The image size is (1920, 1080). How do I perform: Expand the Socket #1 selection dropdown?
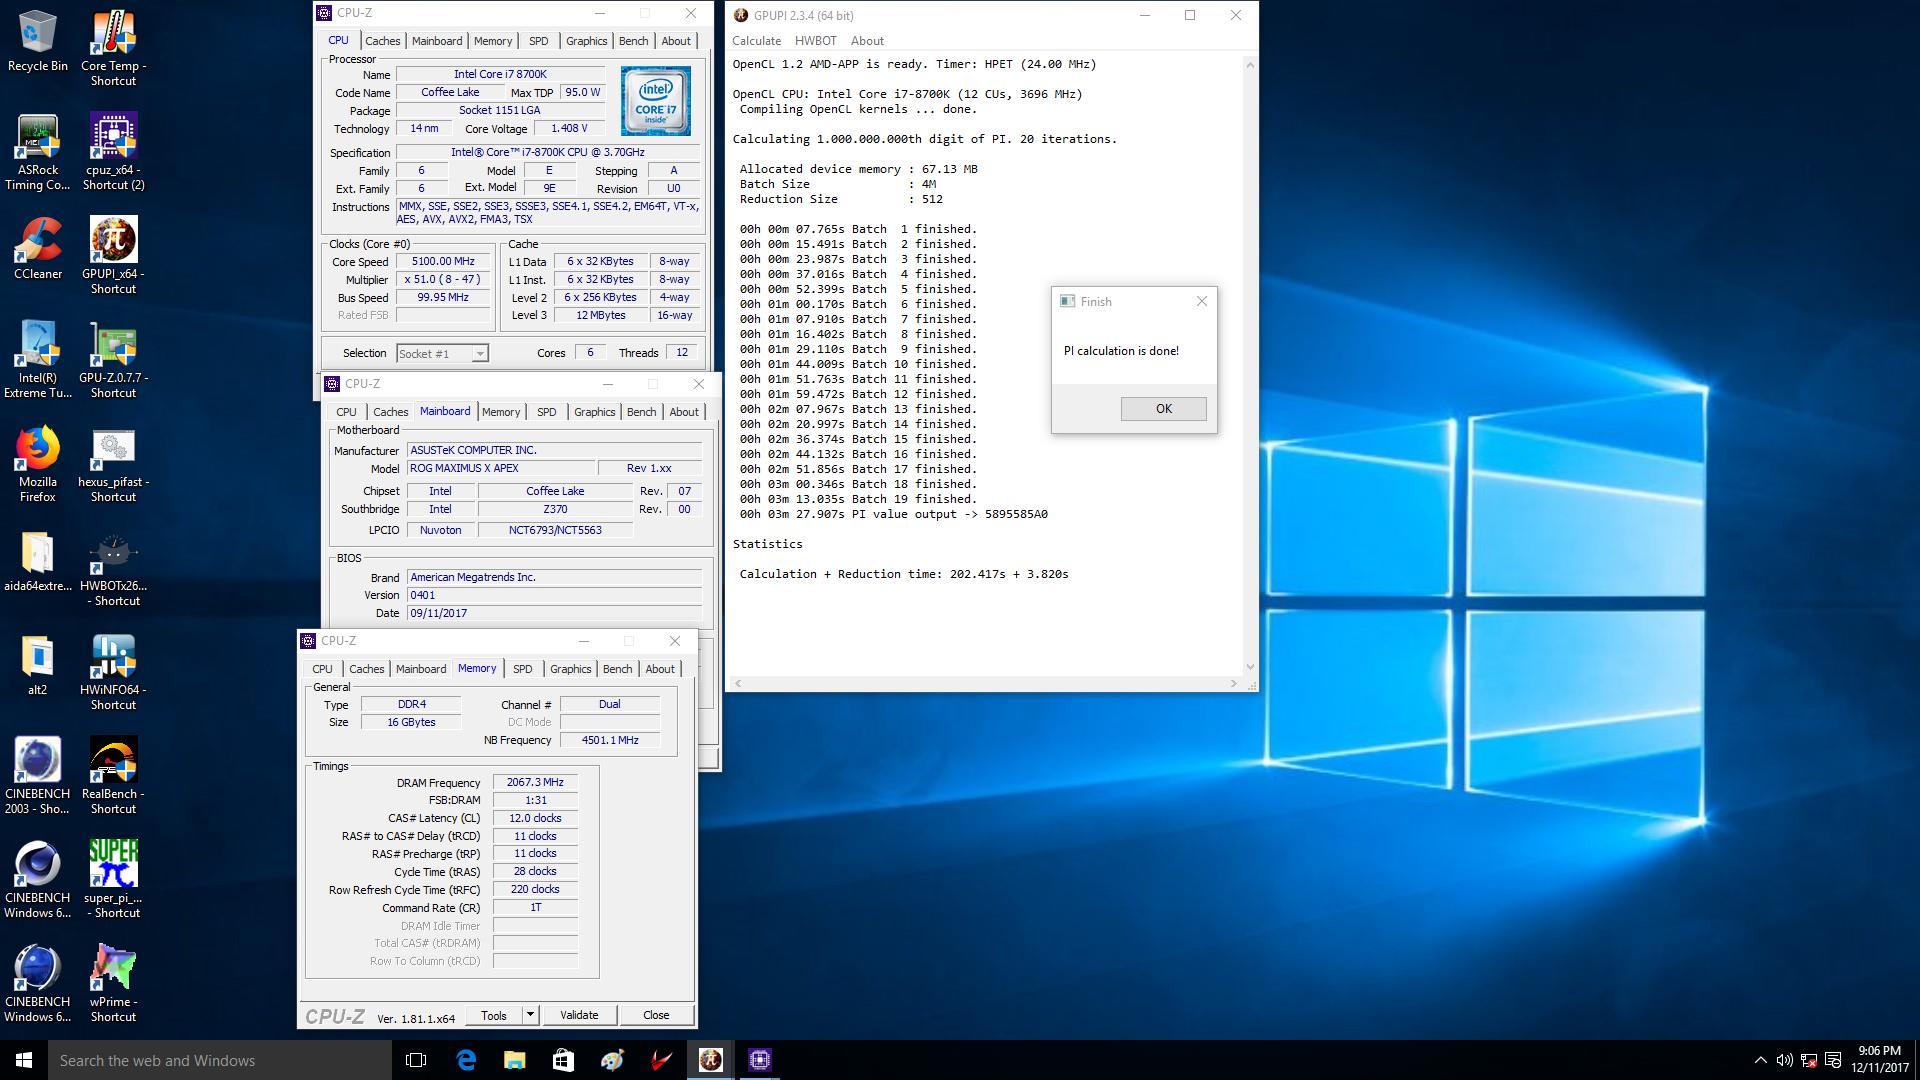[480, 353]
